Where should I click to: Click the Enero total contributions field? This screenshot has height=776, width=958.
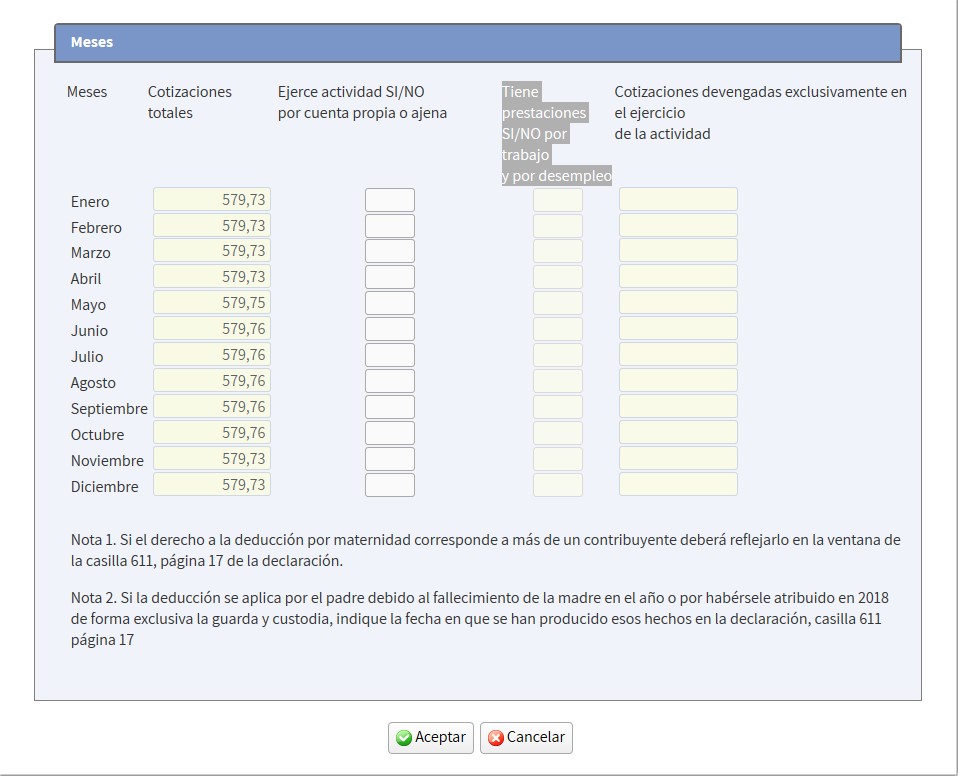coord(211,200)
